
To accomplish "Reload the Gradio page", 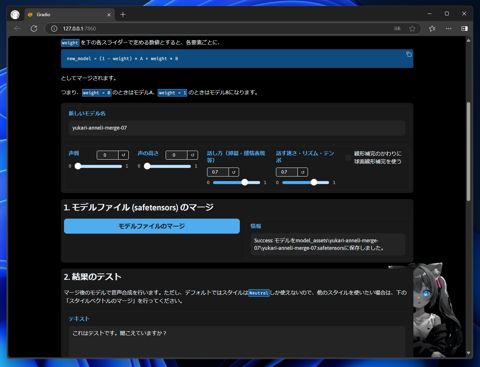I will coord(34,29).
